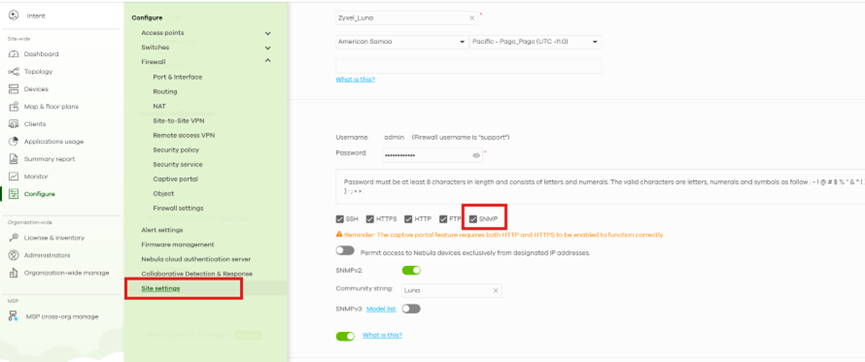Open the Captive portal menu item
The image size is (865, 362).
pyautogui.click(x=175, y=179)
